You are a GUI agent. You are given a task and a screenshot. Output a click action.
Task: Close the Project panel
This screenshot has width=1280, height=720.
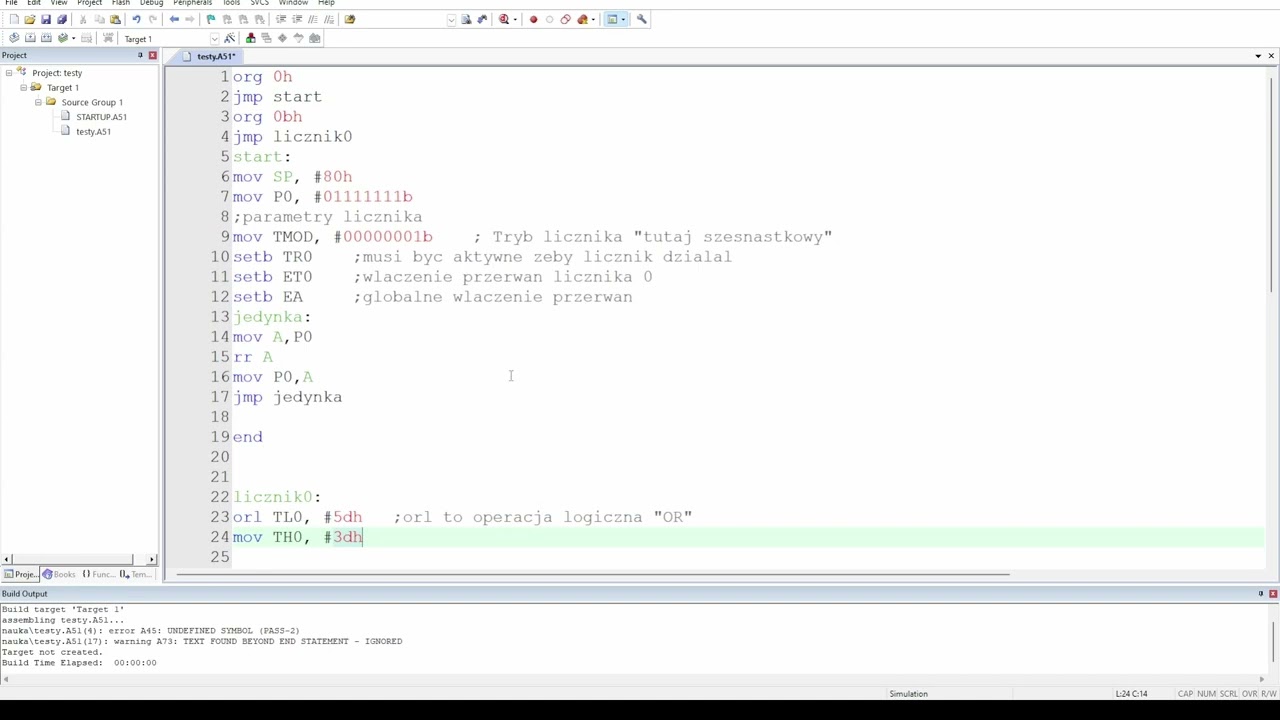tap(152, 55)
